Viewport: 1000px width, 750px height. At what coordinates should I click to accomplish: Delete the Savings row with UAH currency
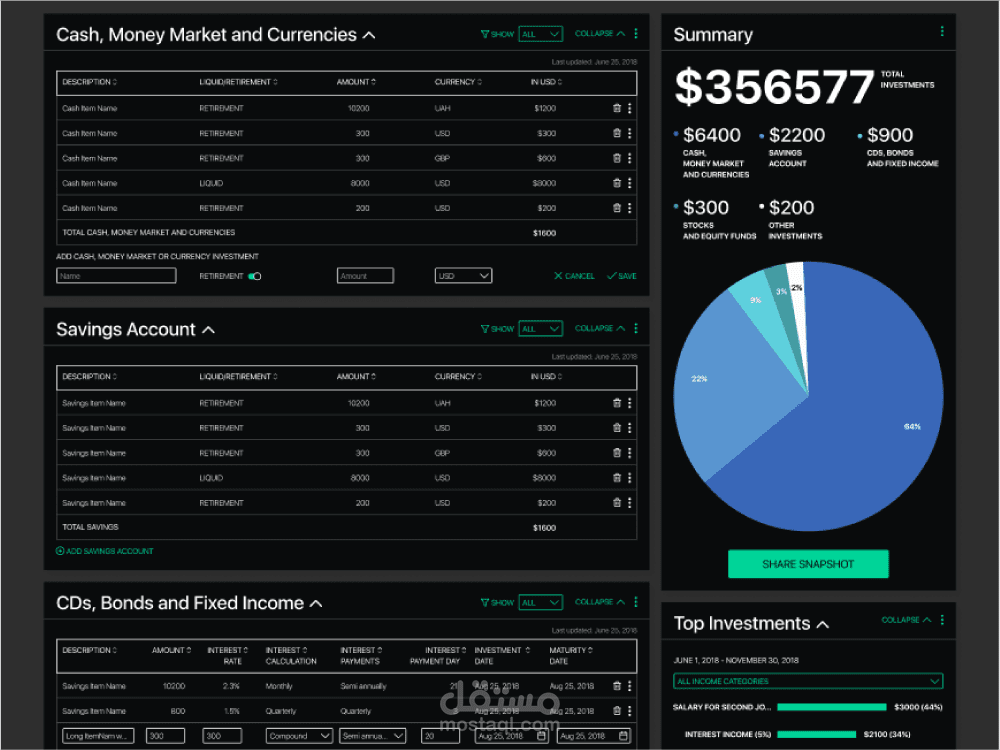tap(617, 403)
